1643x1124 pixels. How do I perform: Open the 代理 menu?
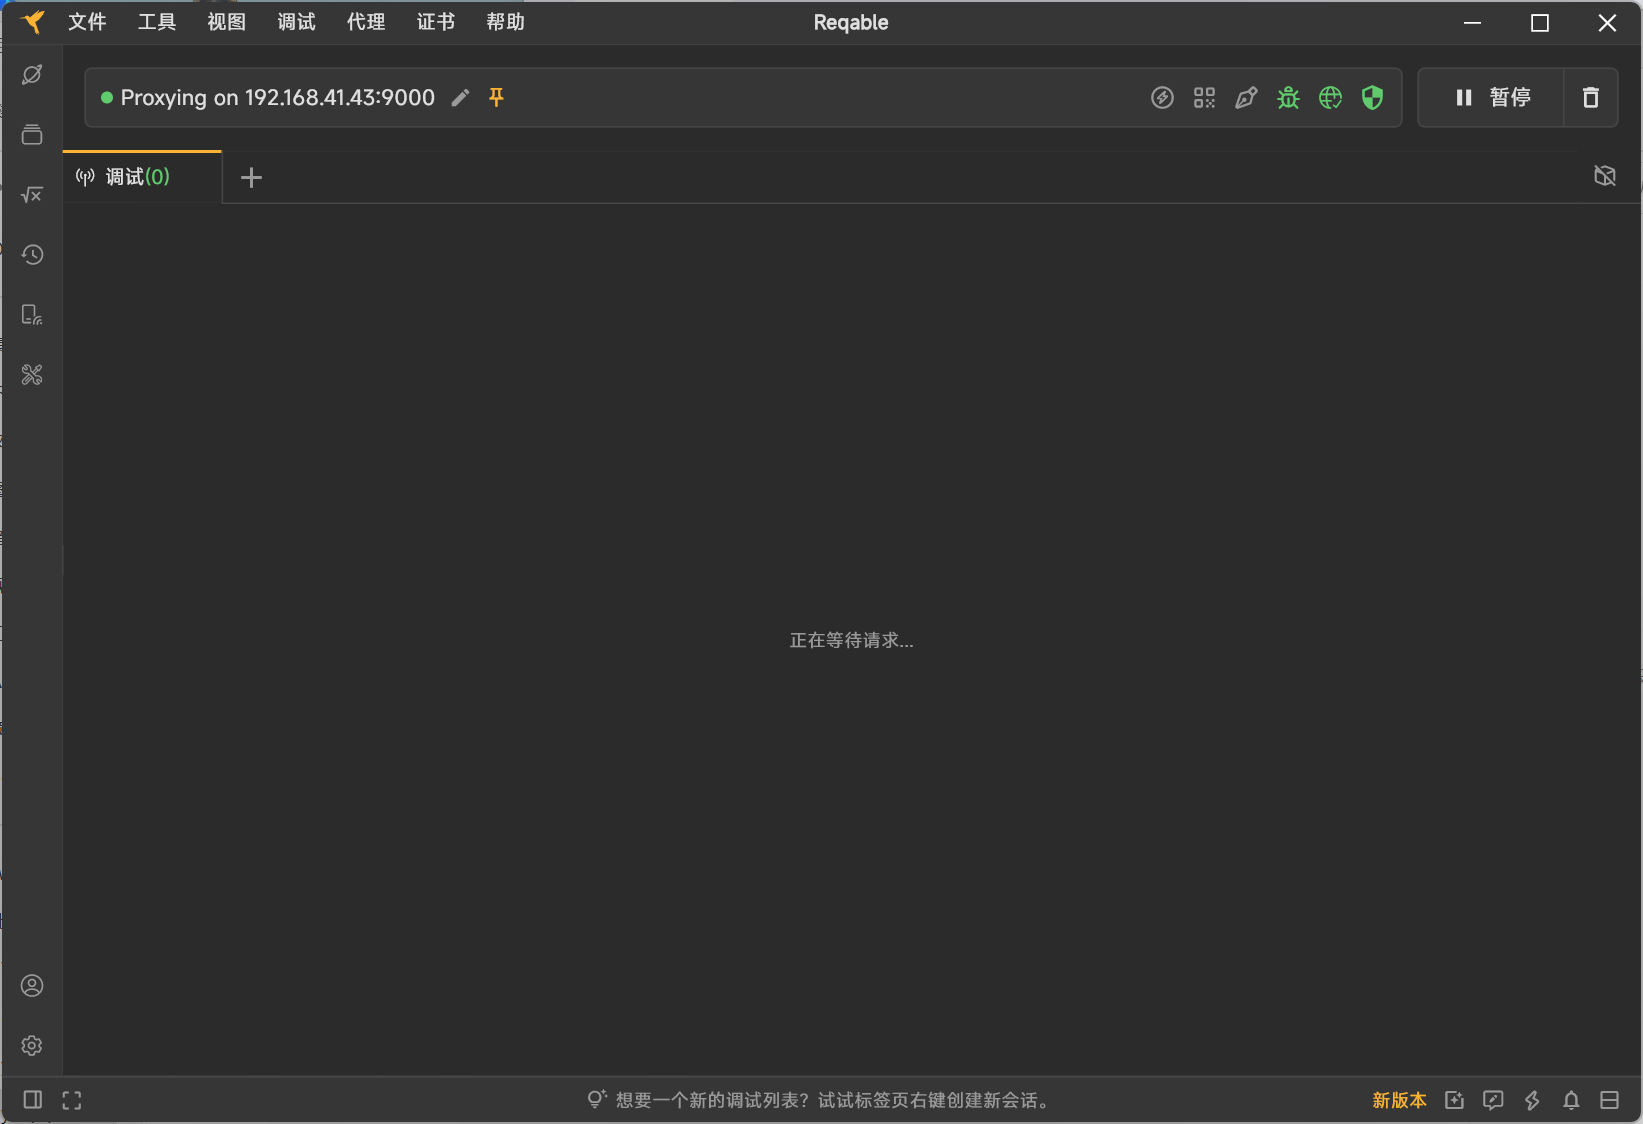[366, 22]
